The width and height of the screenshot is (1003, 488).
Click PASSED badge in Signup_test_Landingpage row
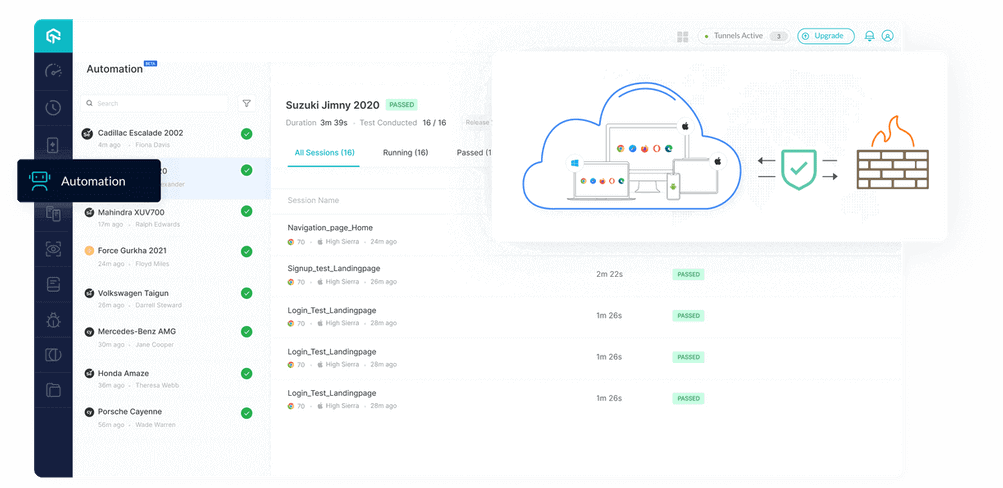pos(688,274)
